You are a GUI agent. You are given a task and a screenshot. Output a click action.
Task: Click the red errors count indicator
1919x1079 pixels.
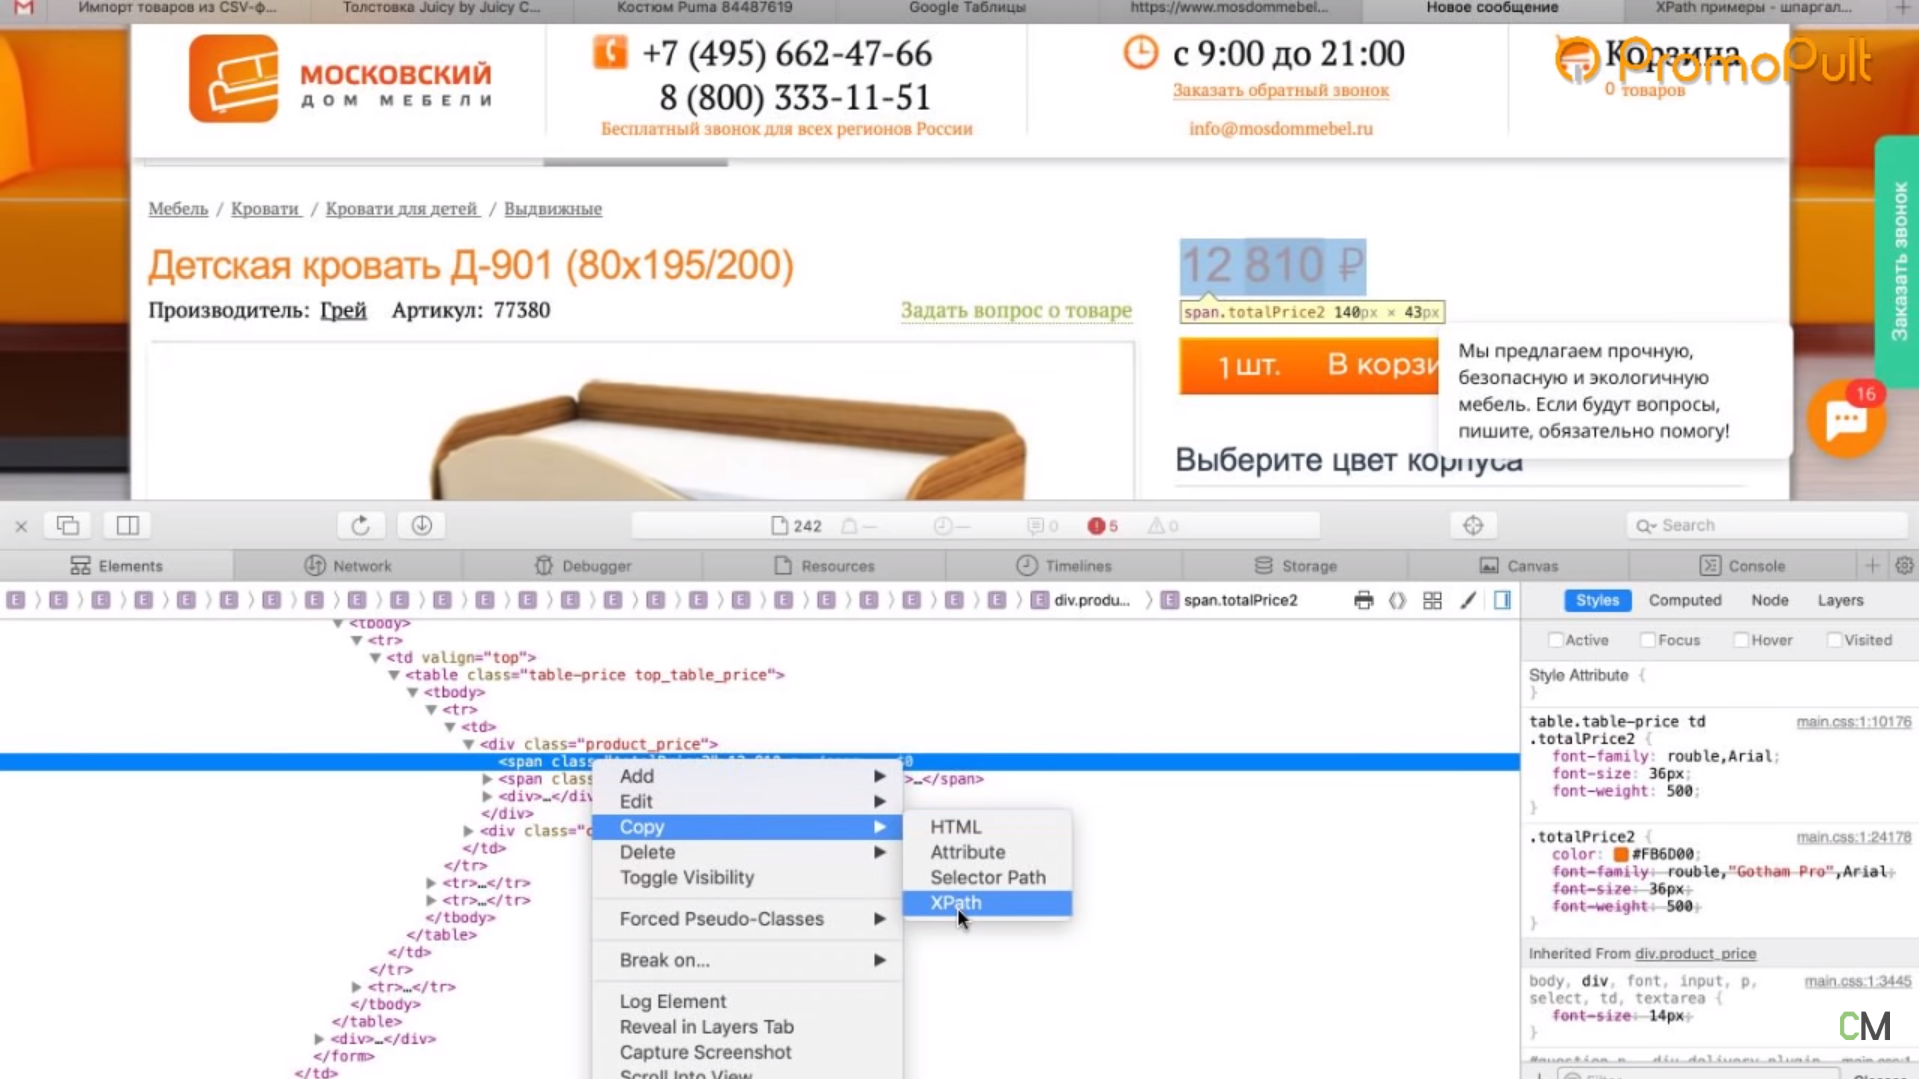click(1102, 525)
